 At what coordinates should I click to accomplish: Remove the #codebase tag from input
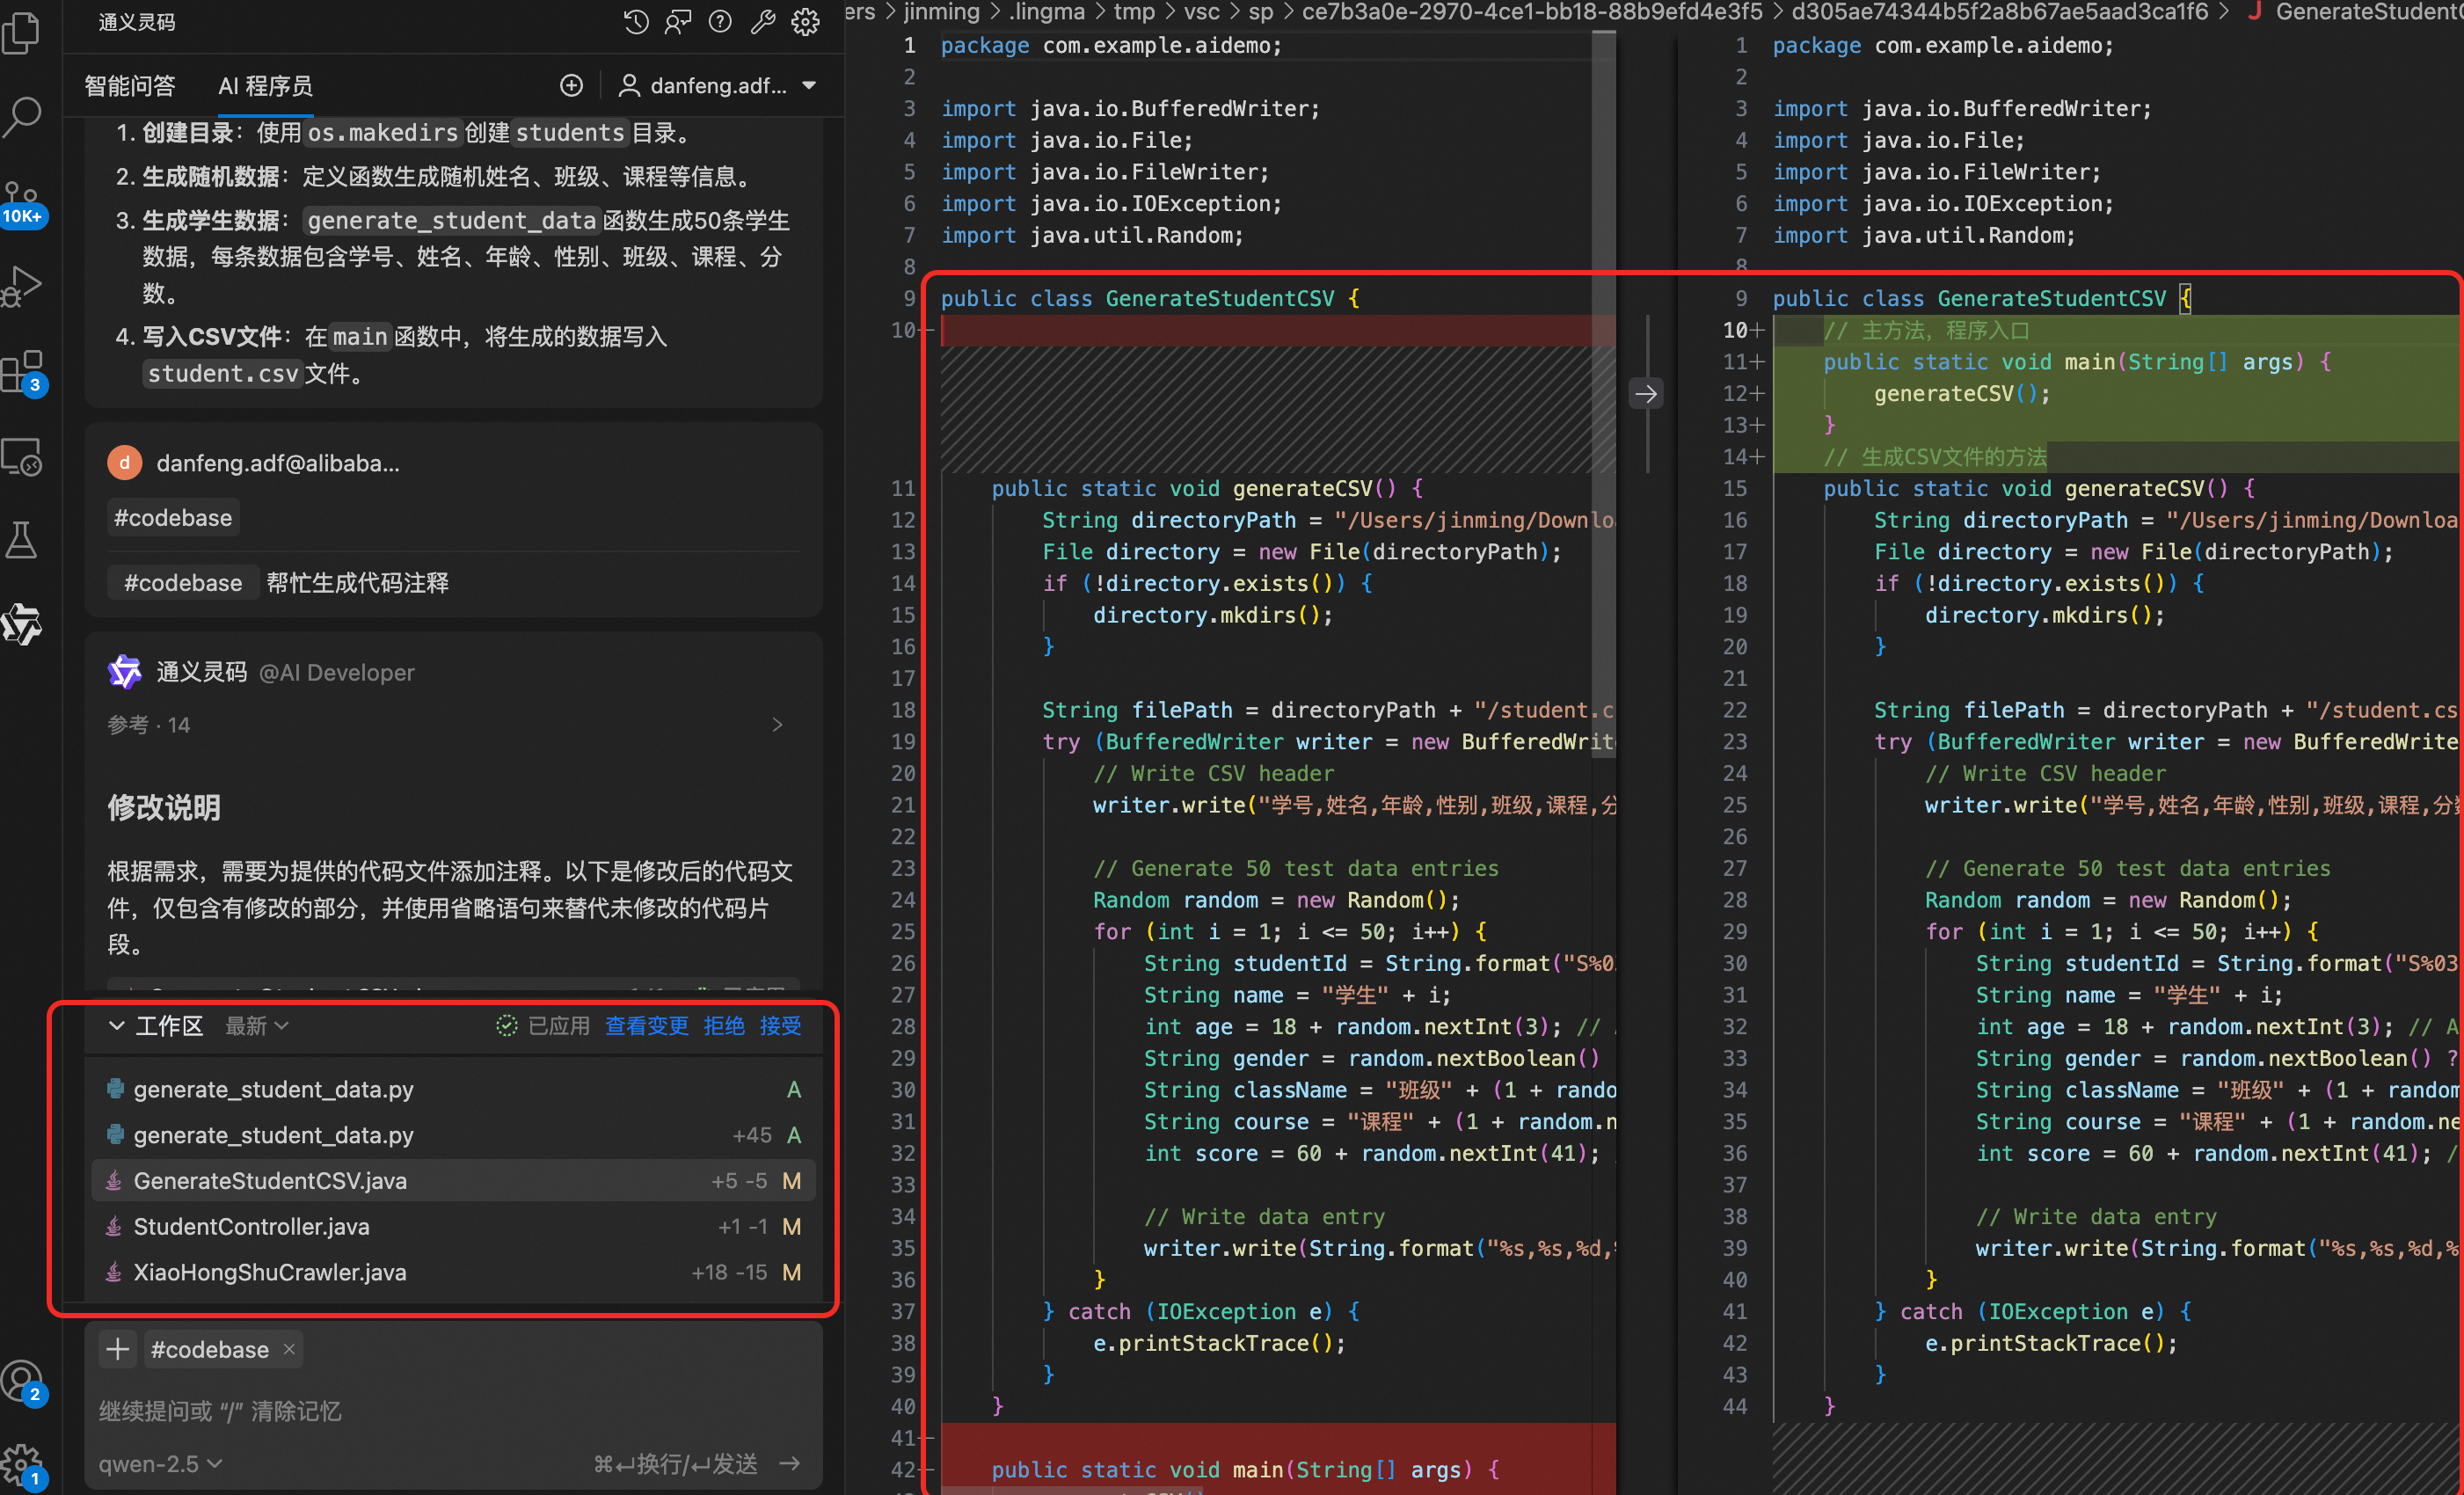pyautogui.click(x=289, y=1349)
